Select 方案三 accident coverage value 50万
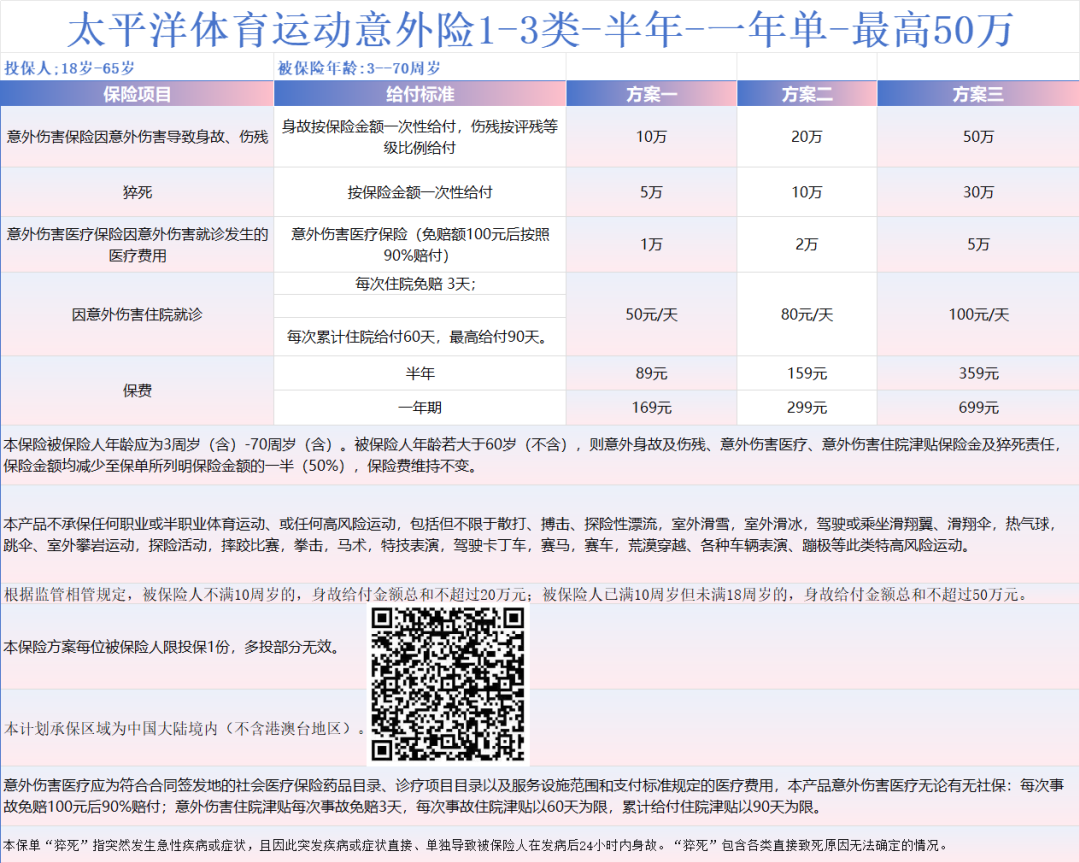 [x=978, y=136]
